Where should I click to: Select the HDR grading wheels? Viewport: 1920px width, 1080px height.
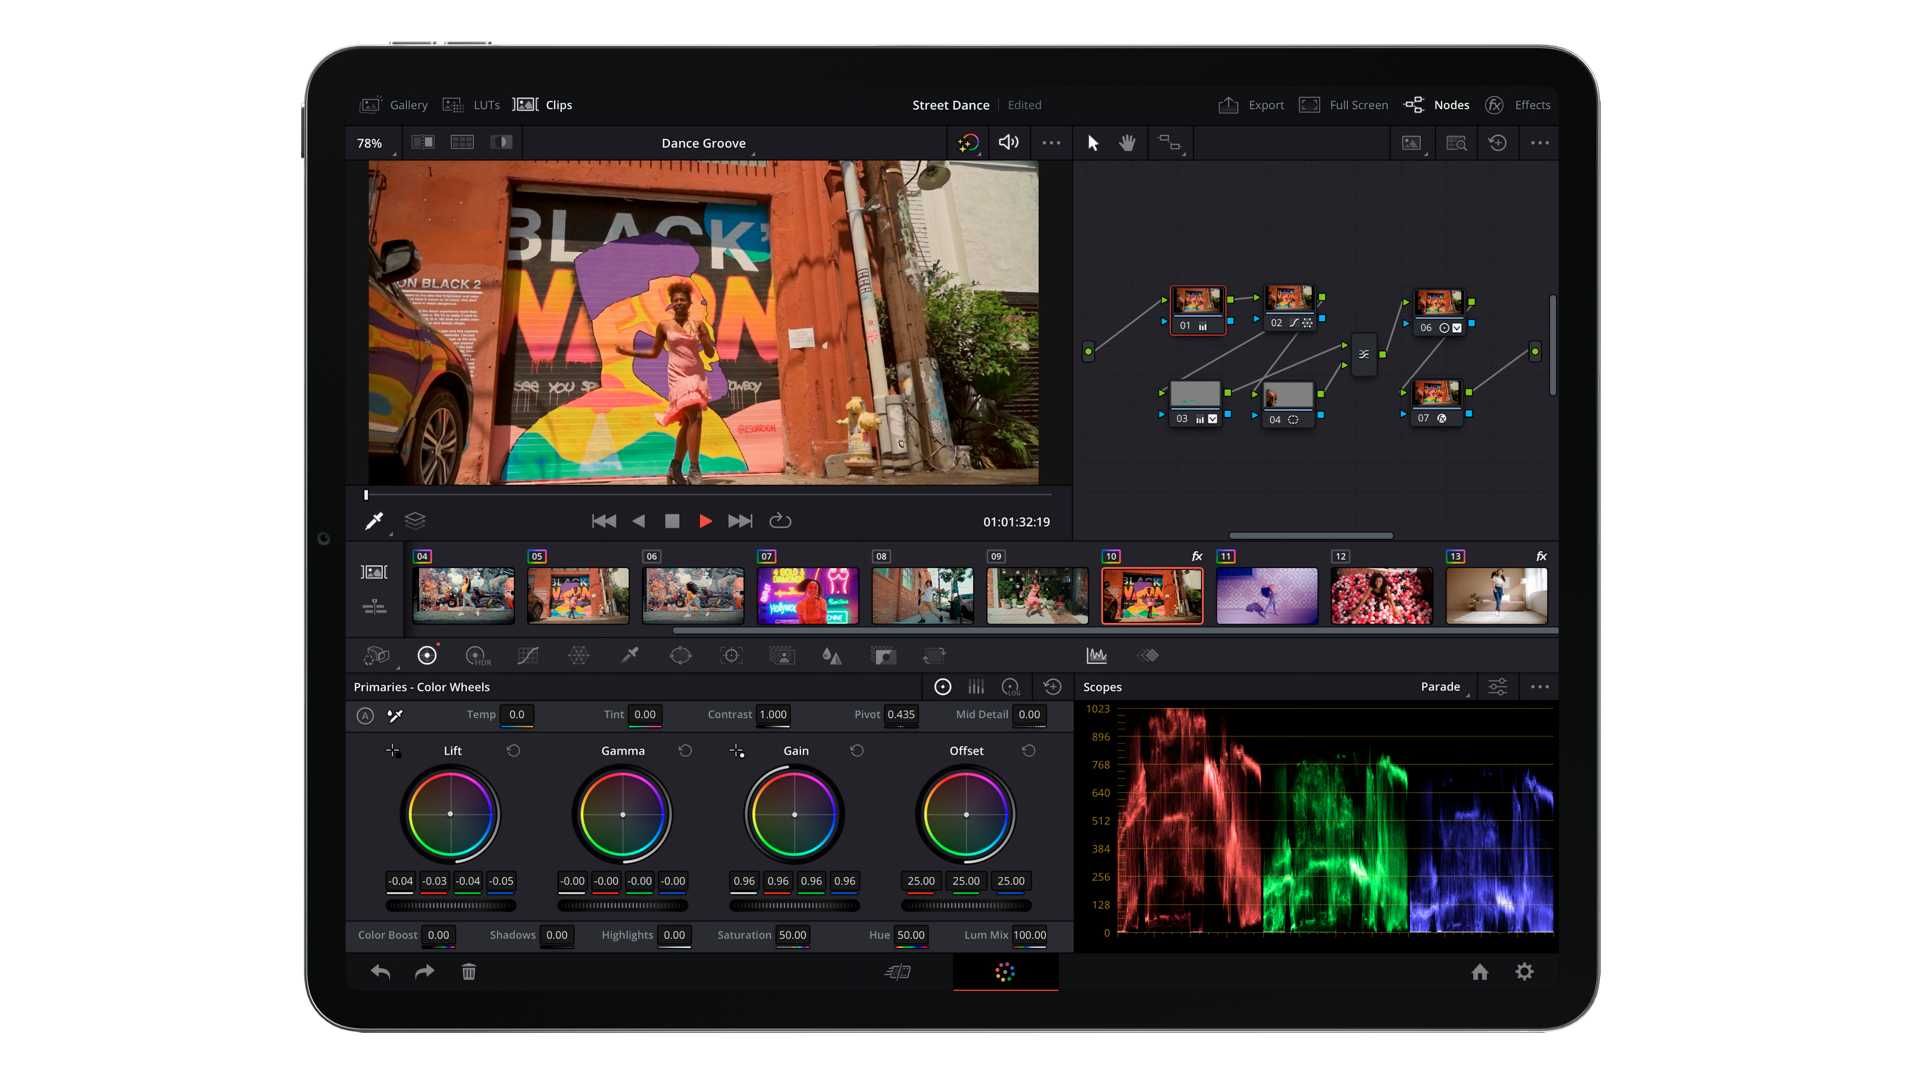pos(478,655)
